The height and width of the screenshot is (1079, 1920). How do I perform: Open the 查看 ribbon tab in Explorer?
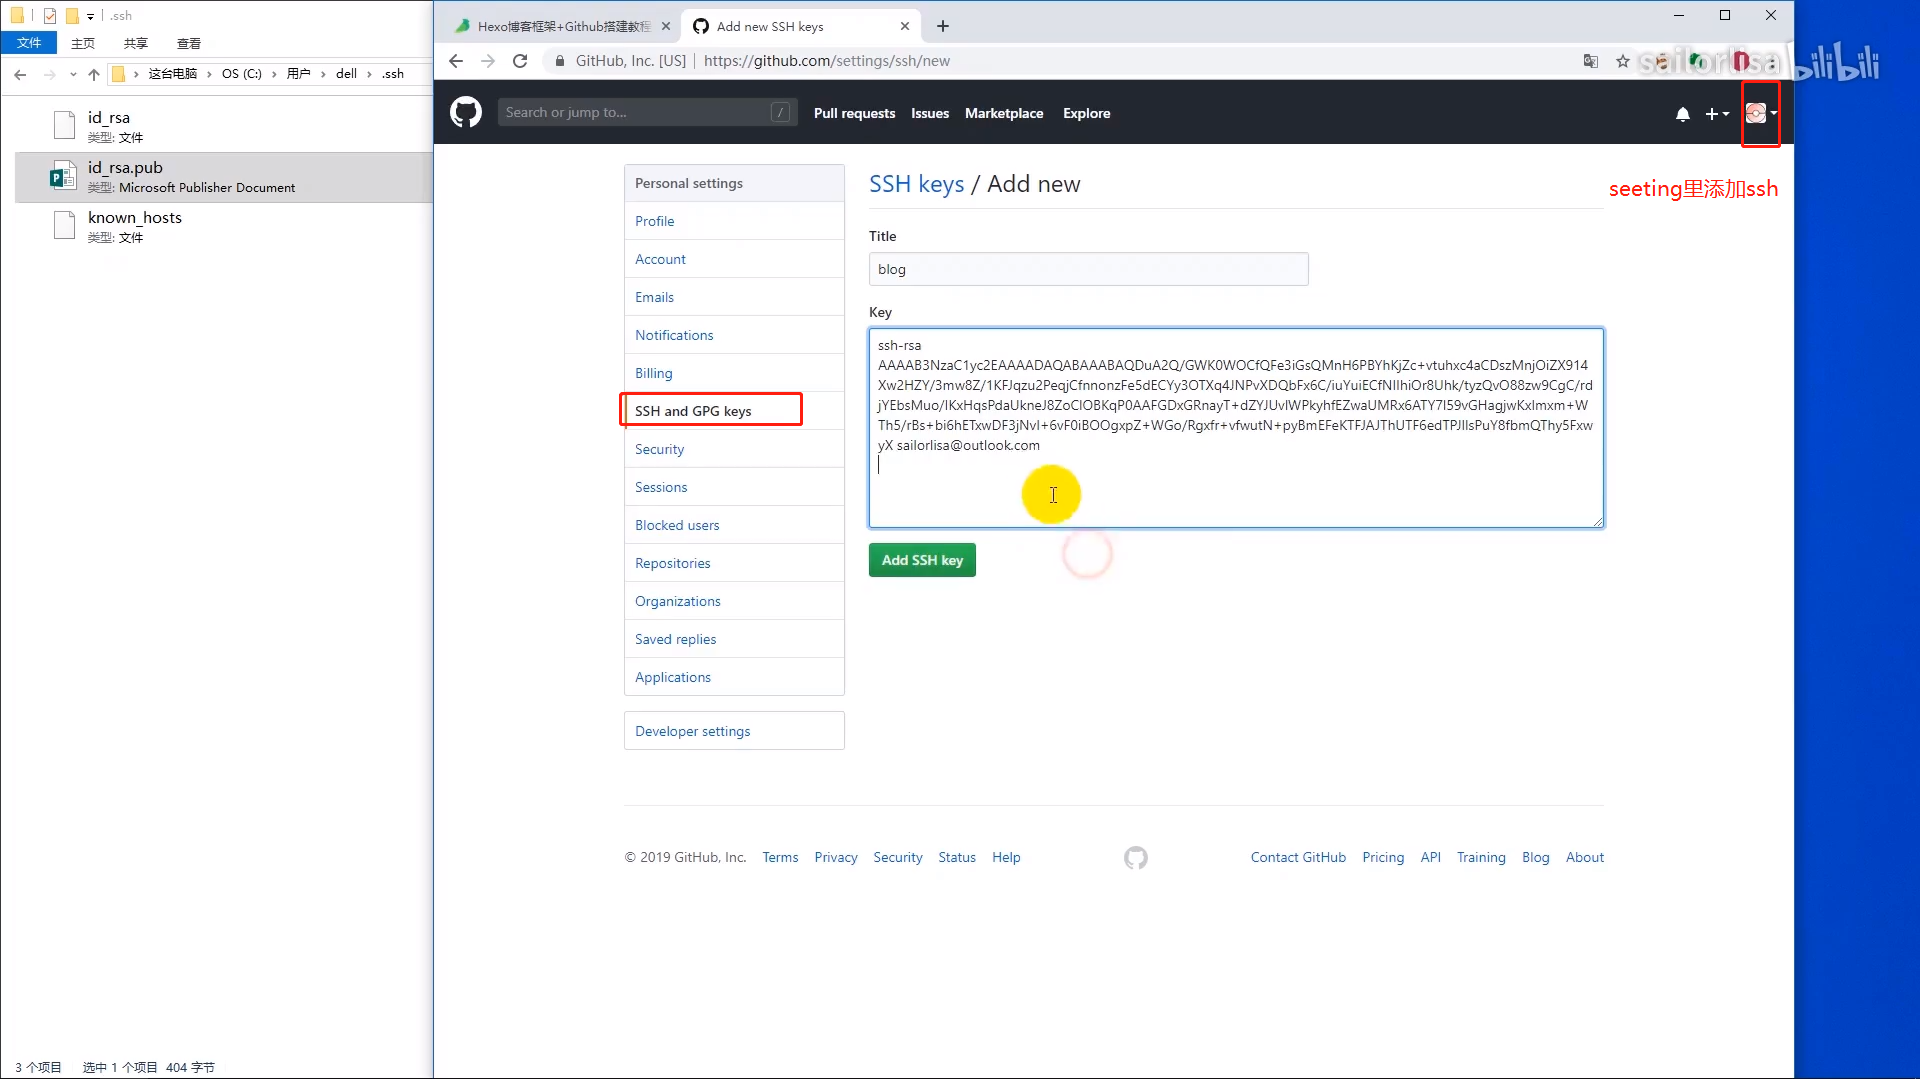(x=189, y=43)
